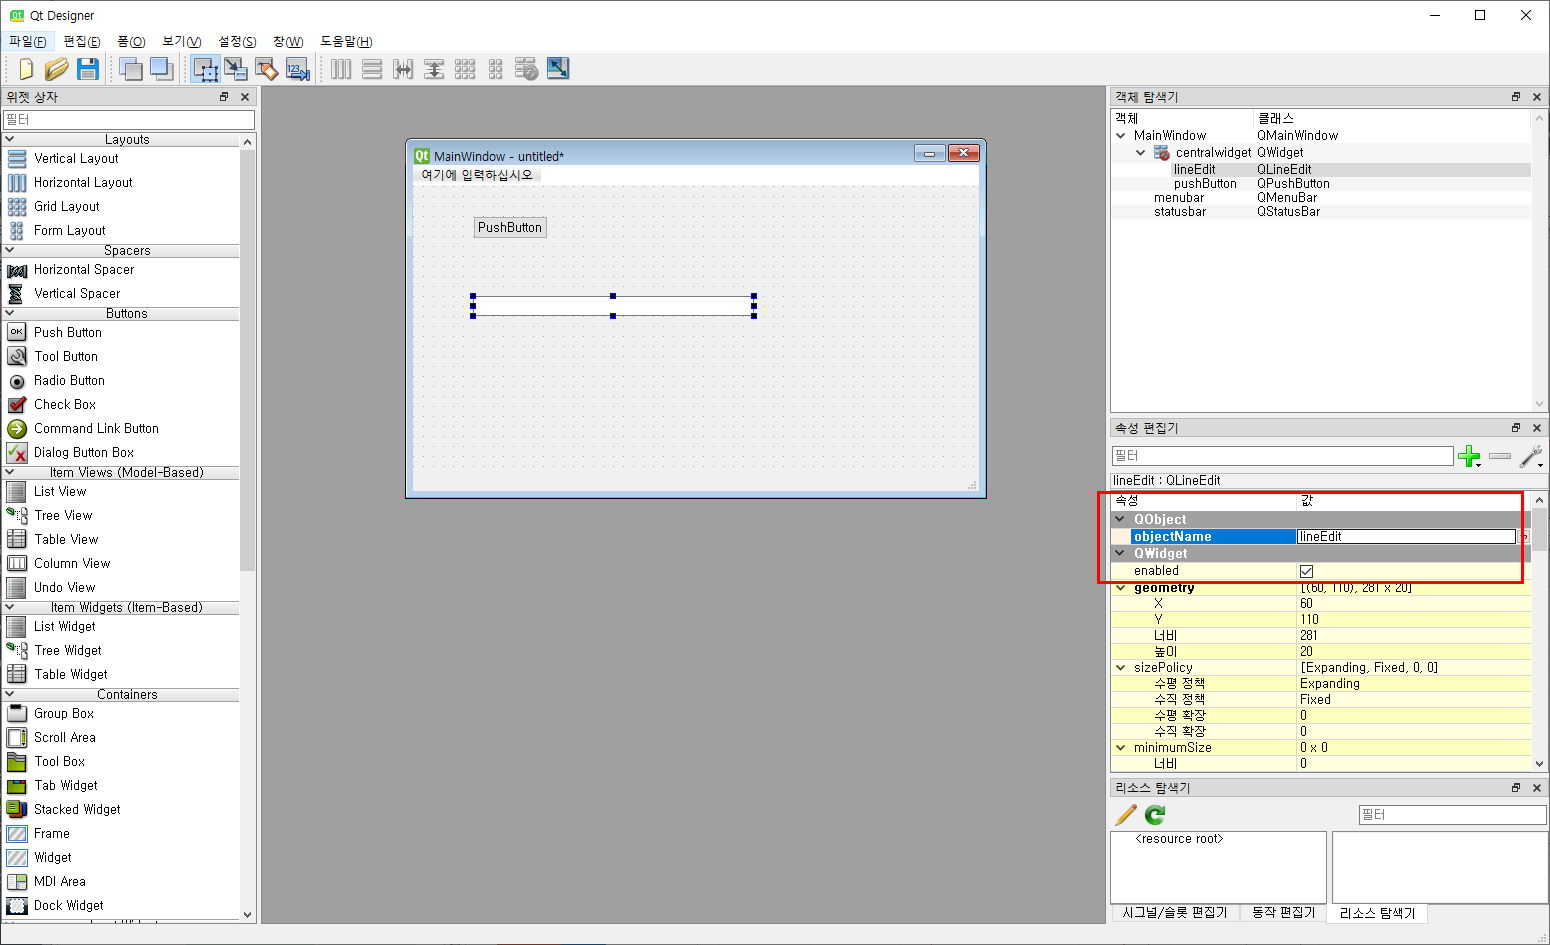Click the minus remove property icon

point(1500,456)
